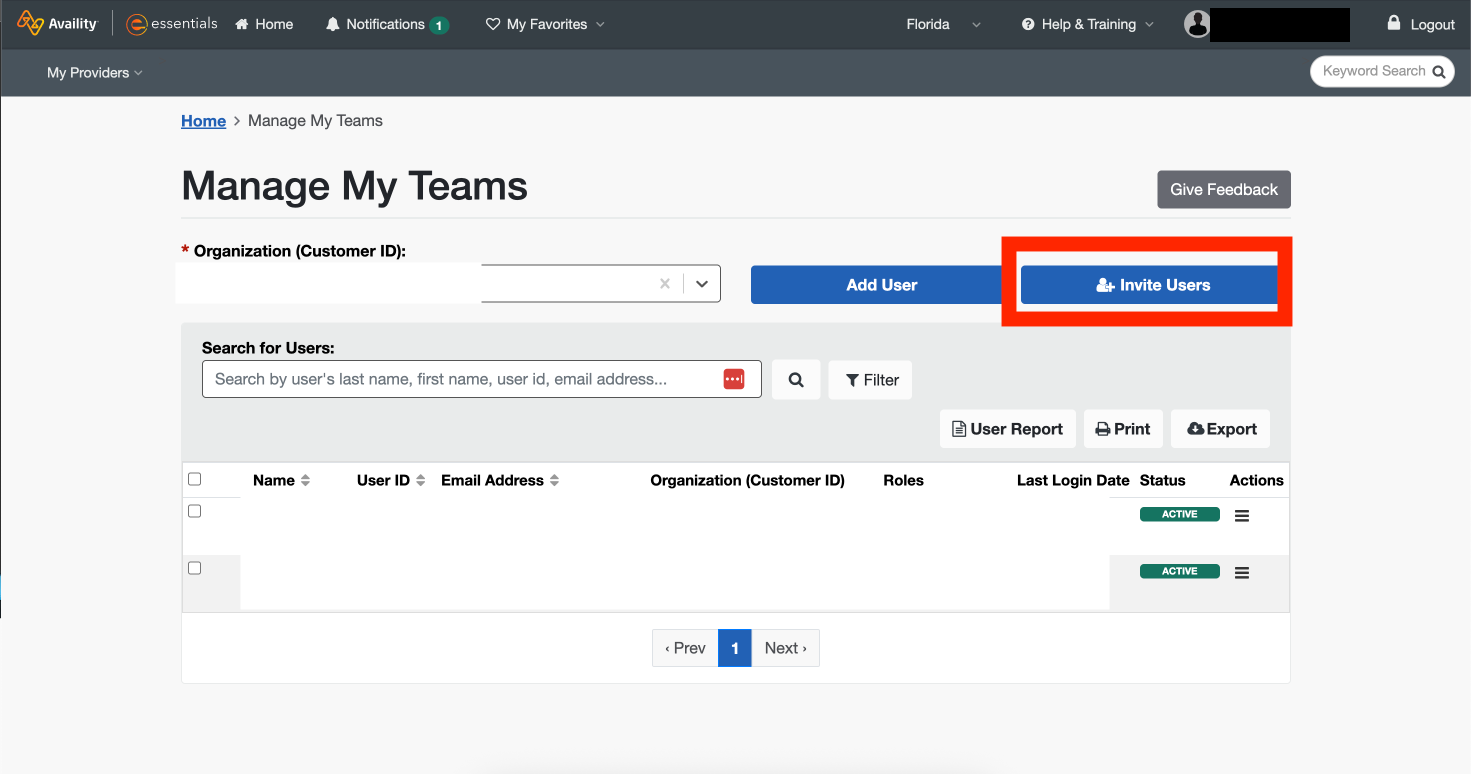Screen dimensions: 1471x774
Task: Click the User Report button
Action: [x=1008, y=429]
